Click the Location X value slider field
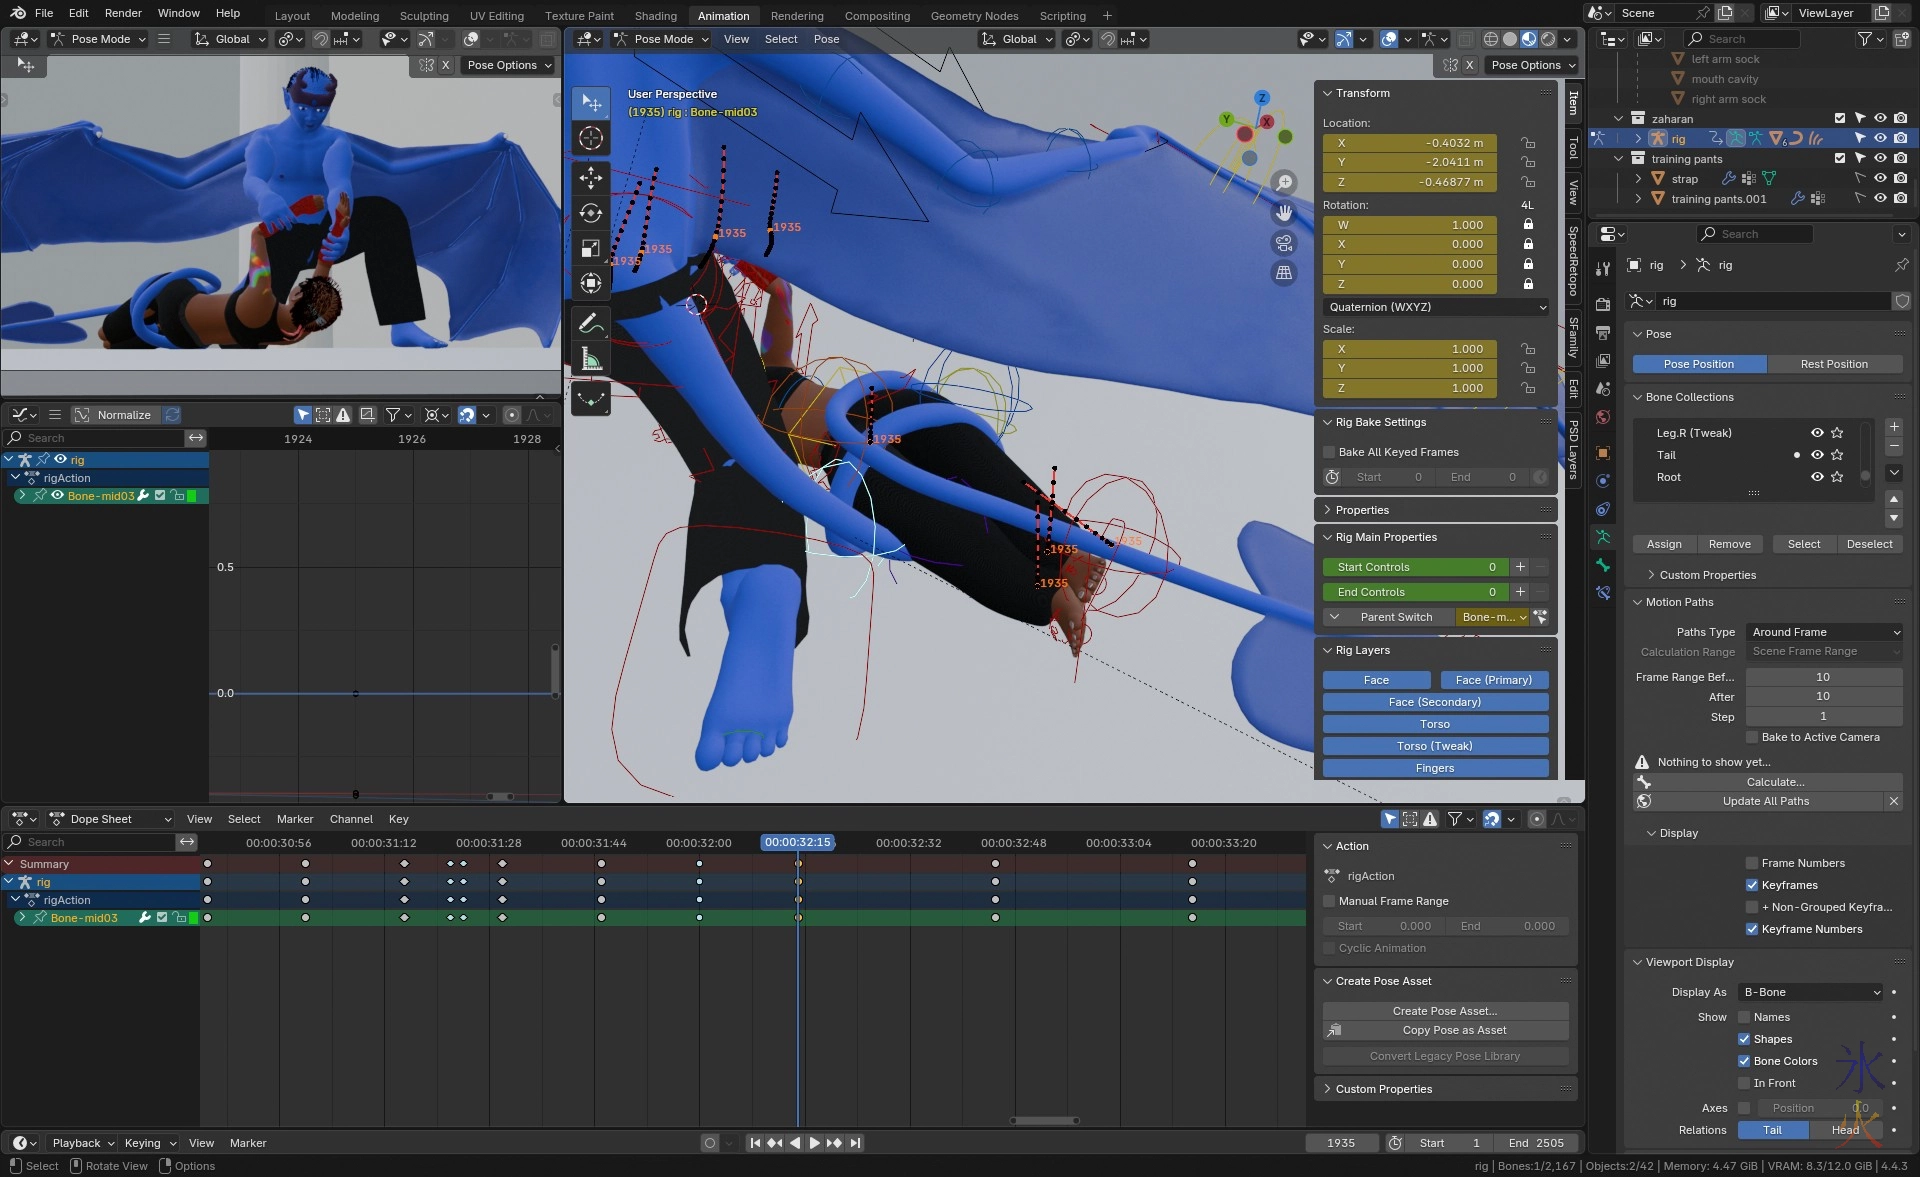 [1410, 143]
